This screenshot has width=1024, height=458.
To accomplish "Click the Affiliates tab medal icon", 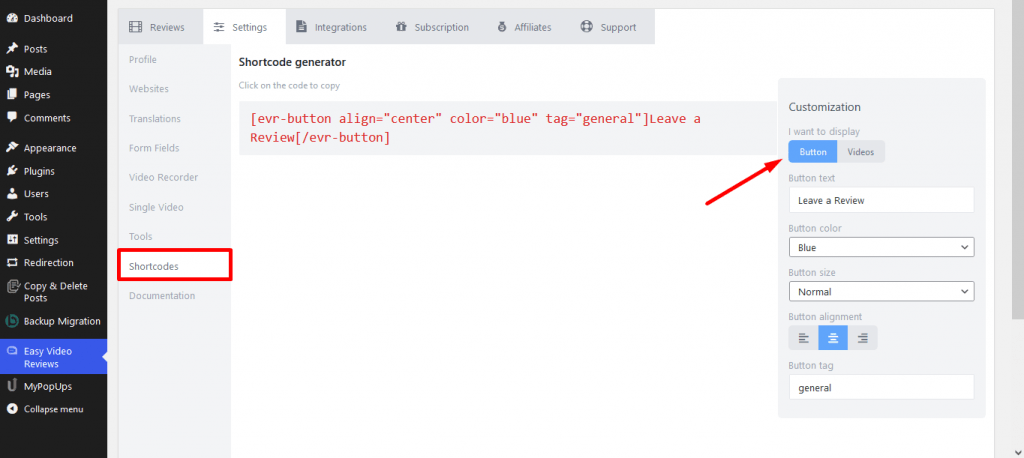I will [502, 27].
